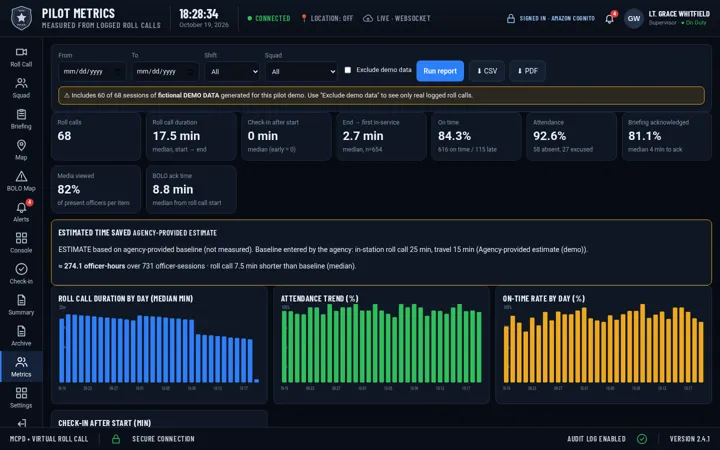Click the On-Time Rate By Day chart

pos(603,345)
